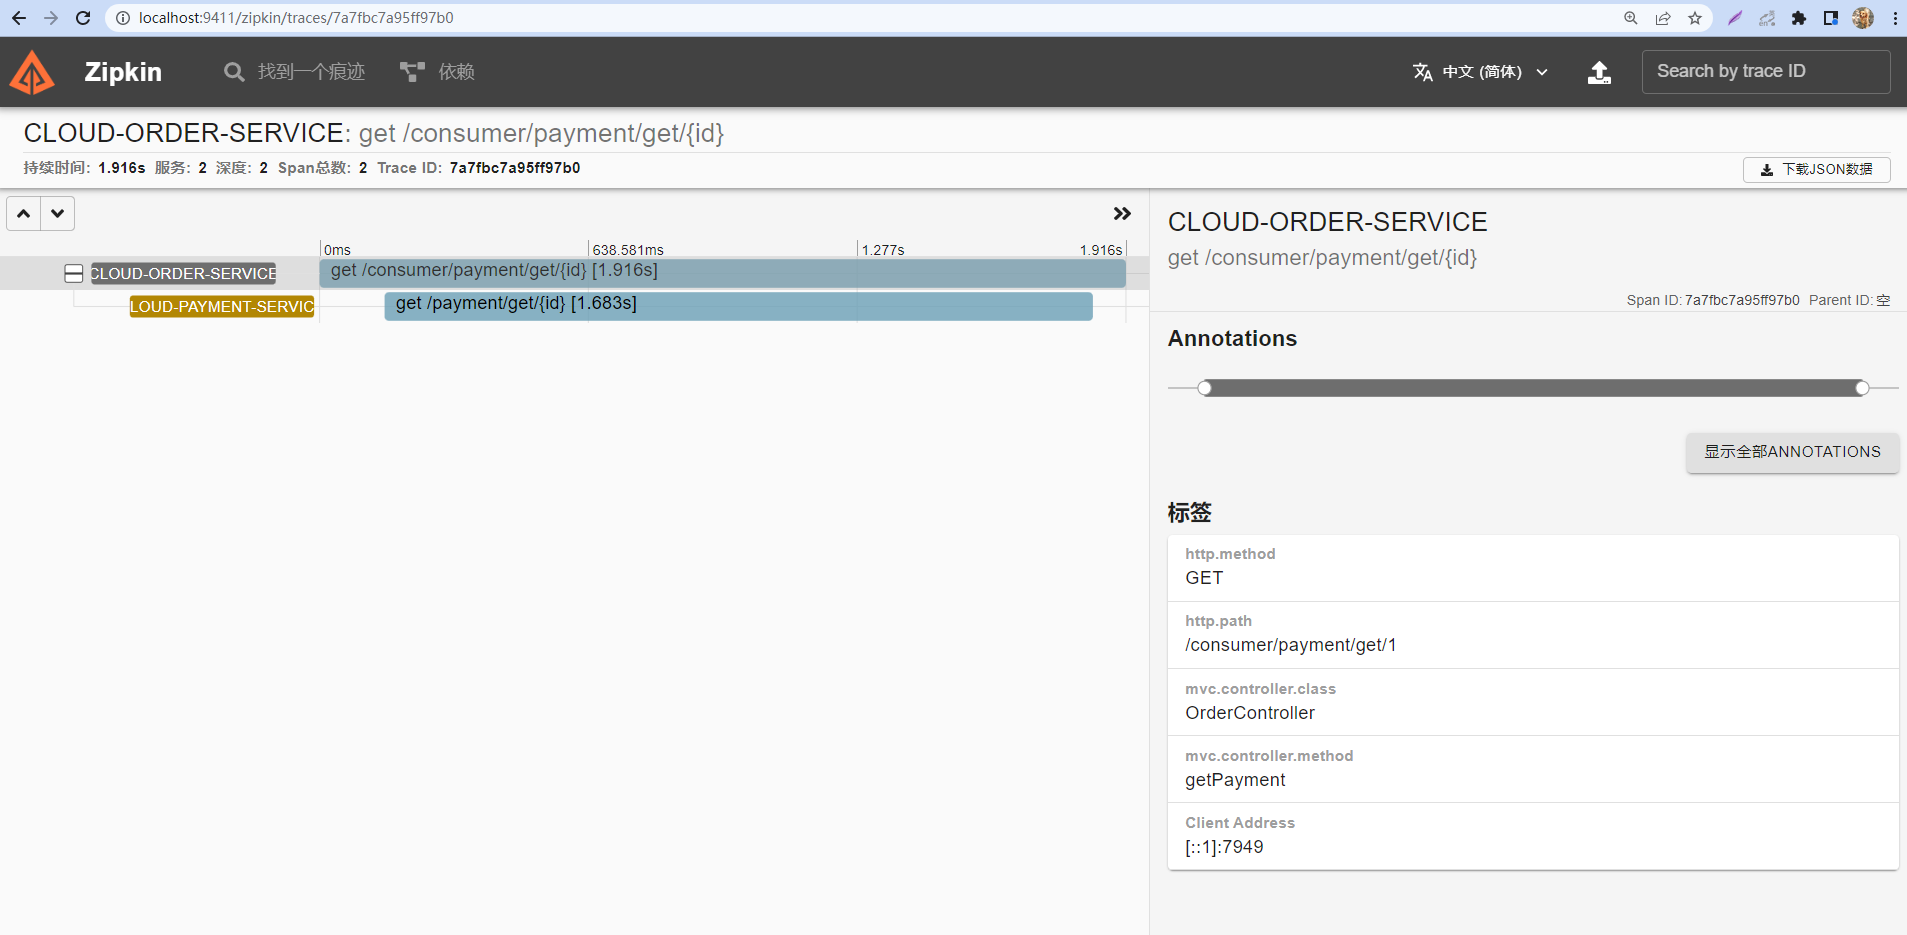Click the 下载JSON数据 download button
The height and width of the screenshot is (935, 1907).
(x=1816, y=170)
